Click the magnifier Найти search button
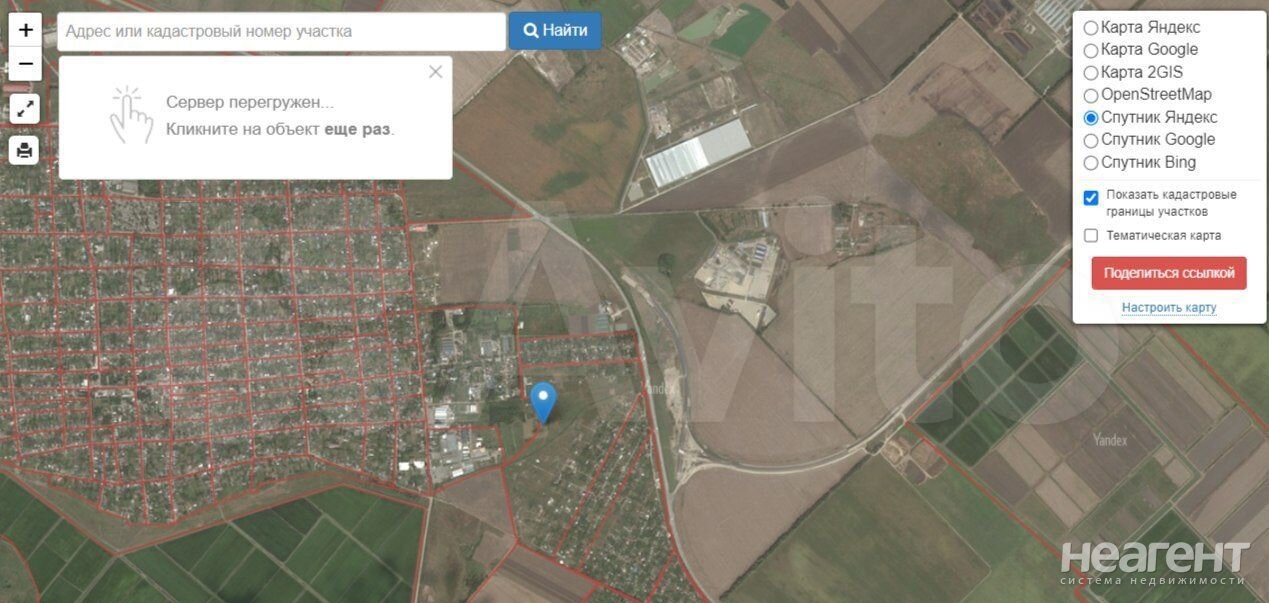 [555, 30]
